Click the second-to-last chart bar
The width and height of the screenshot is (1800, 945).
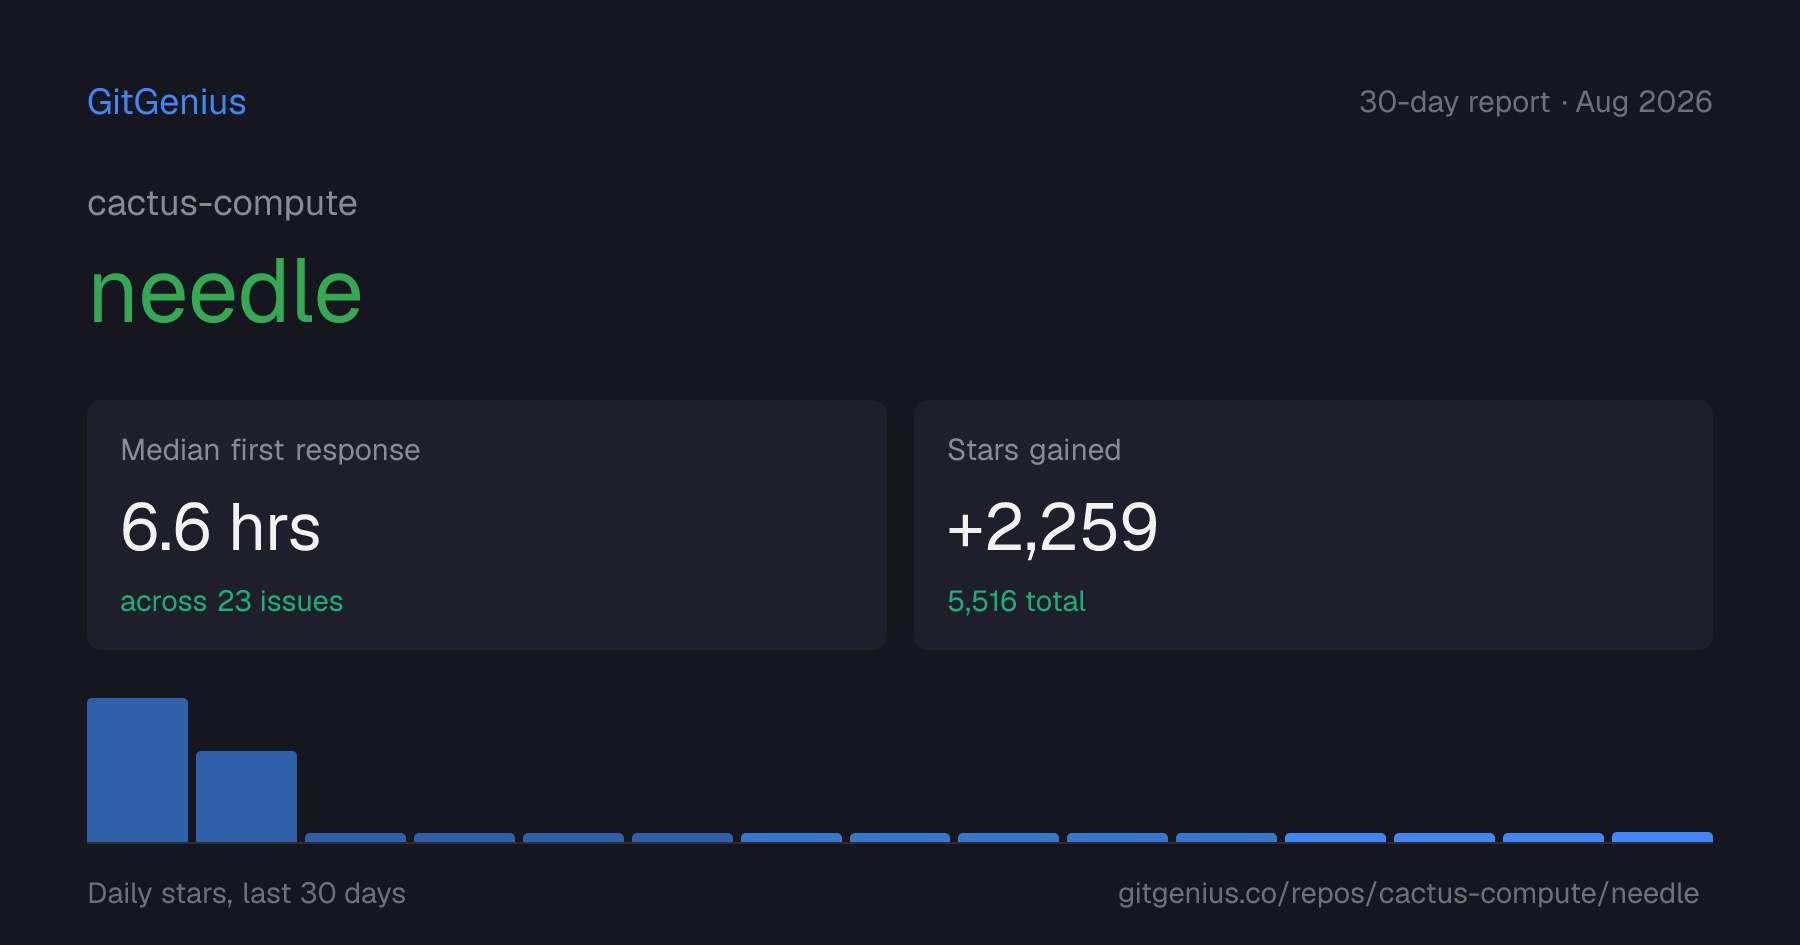coord(1553,837)
